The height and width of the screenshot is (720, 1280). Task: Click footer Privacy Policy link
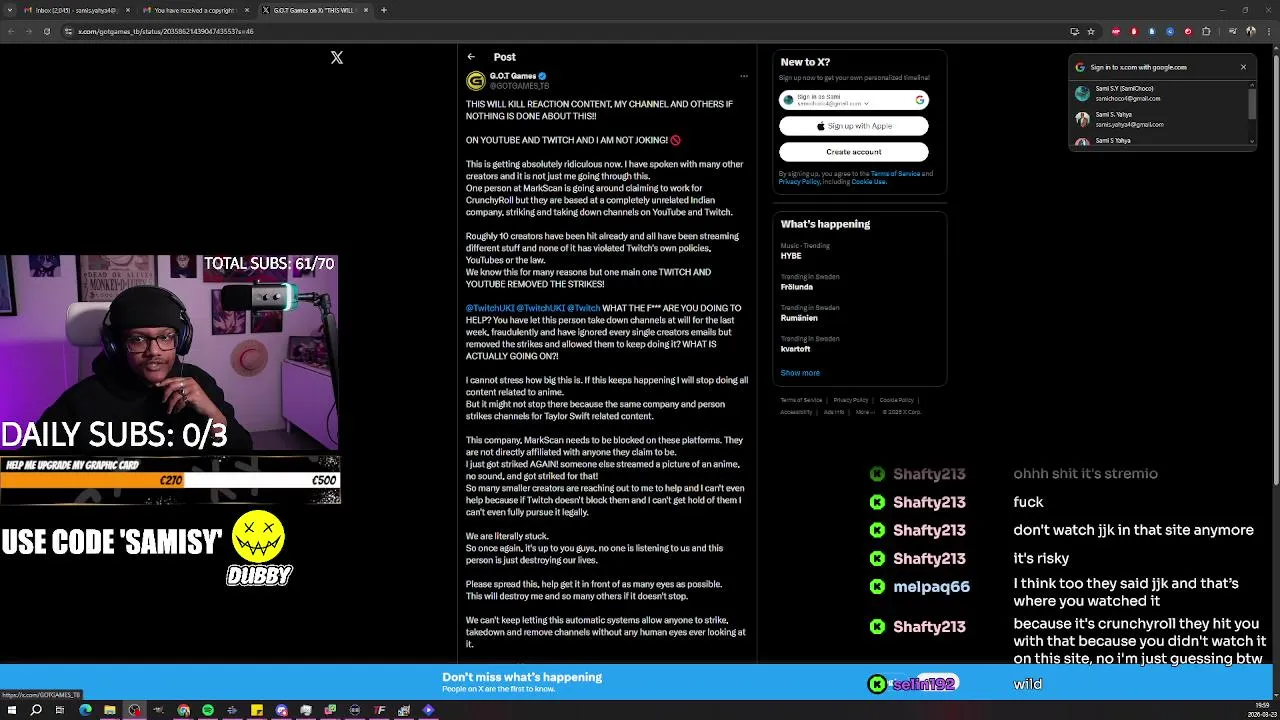coord(850,400)
